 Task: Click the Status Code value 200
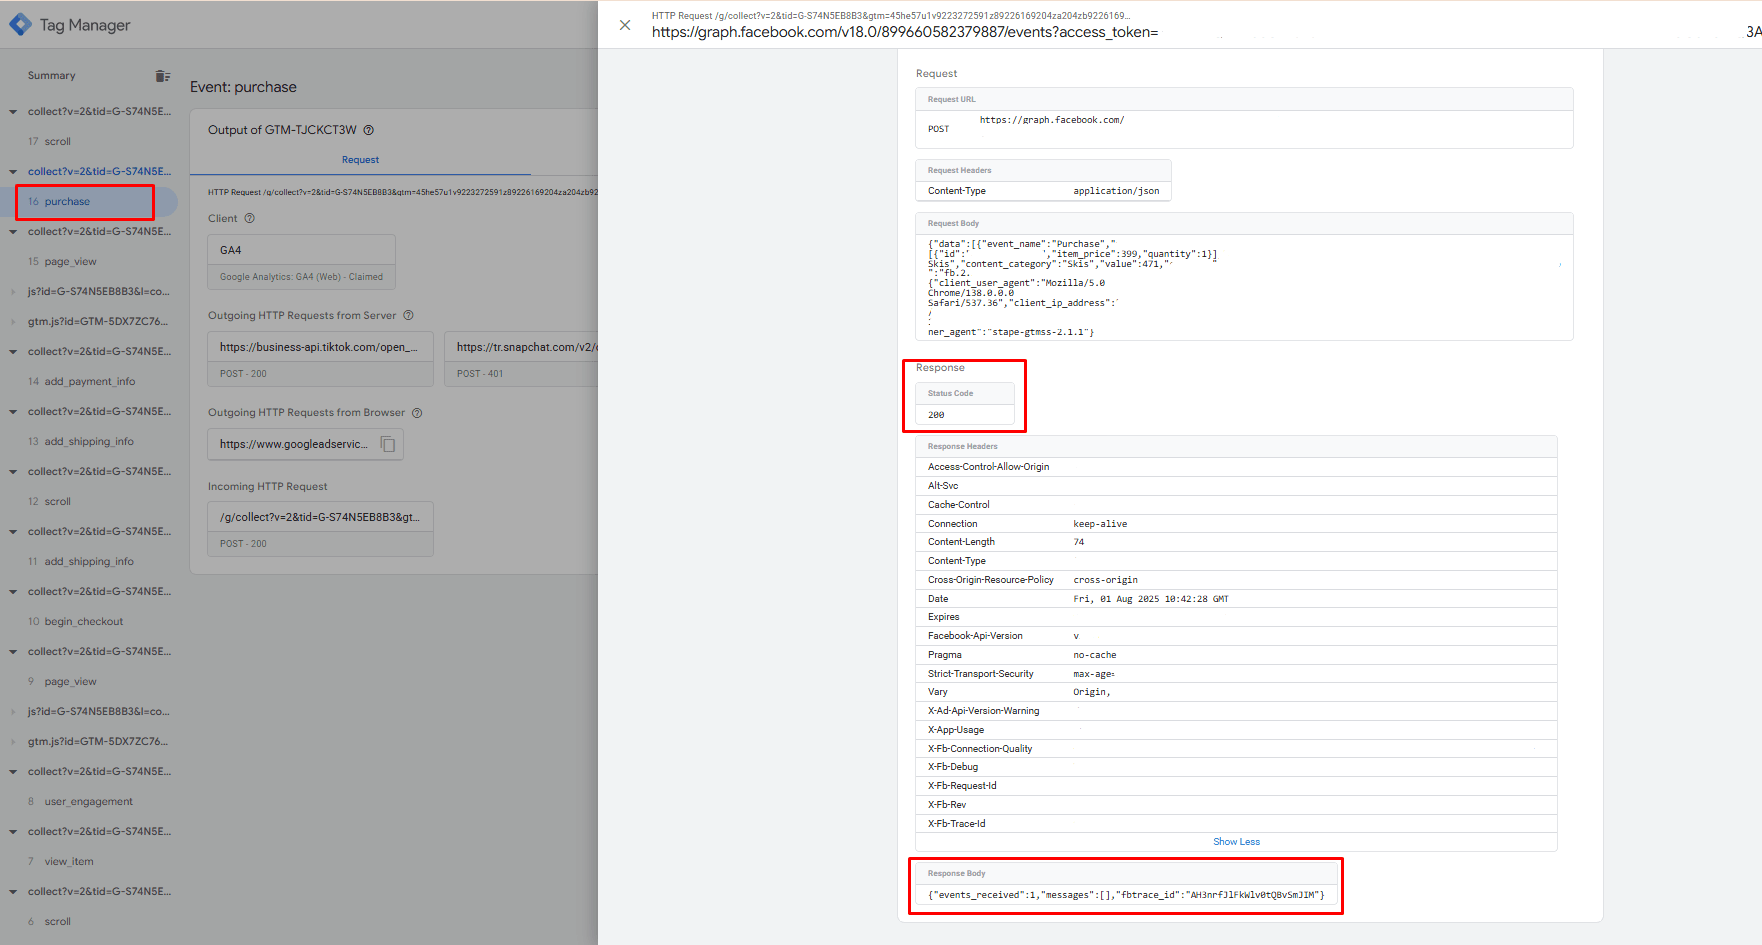pyautogui.click(x=936, y=415)
